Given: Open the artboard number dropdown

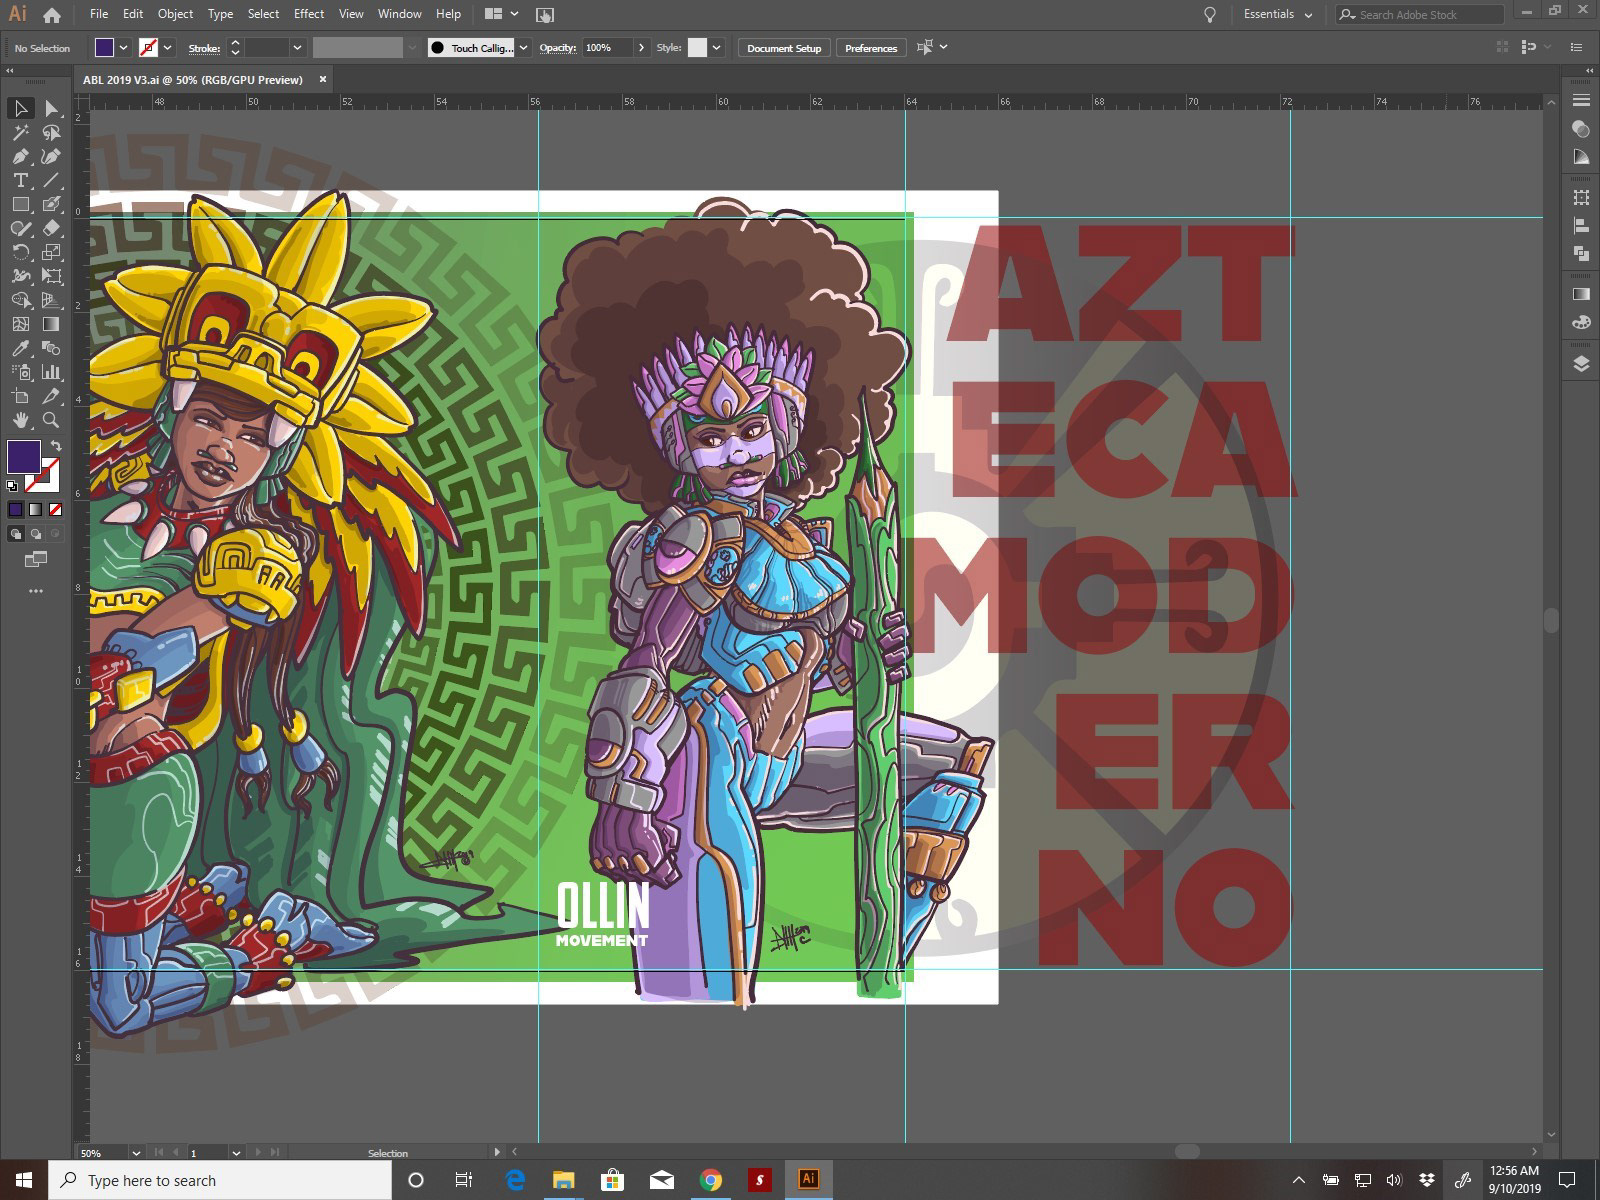Looking at the screenshot, I should click(236, 1152).
